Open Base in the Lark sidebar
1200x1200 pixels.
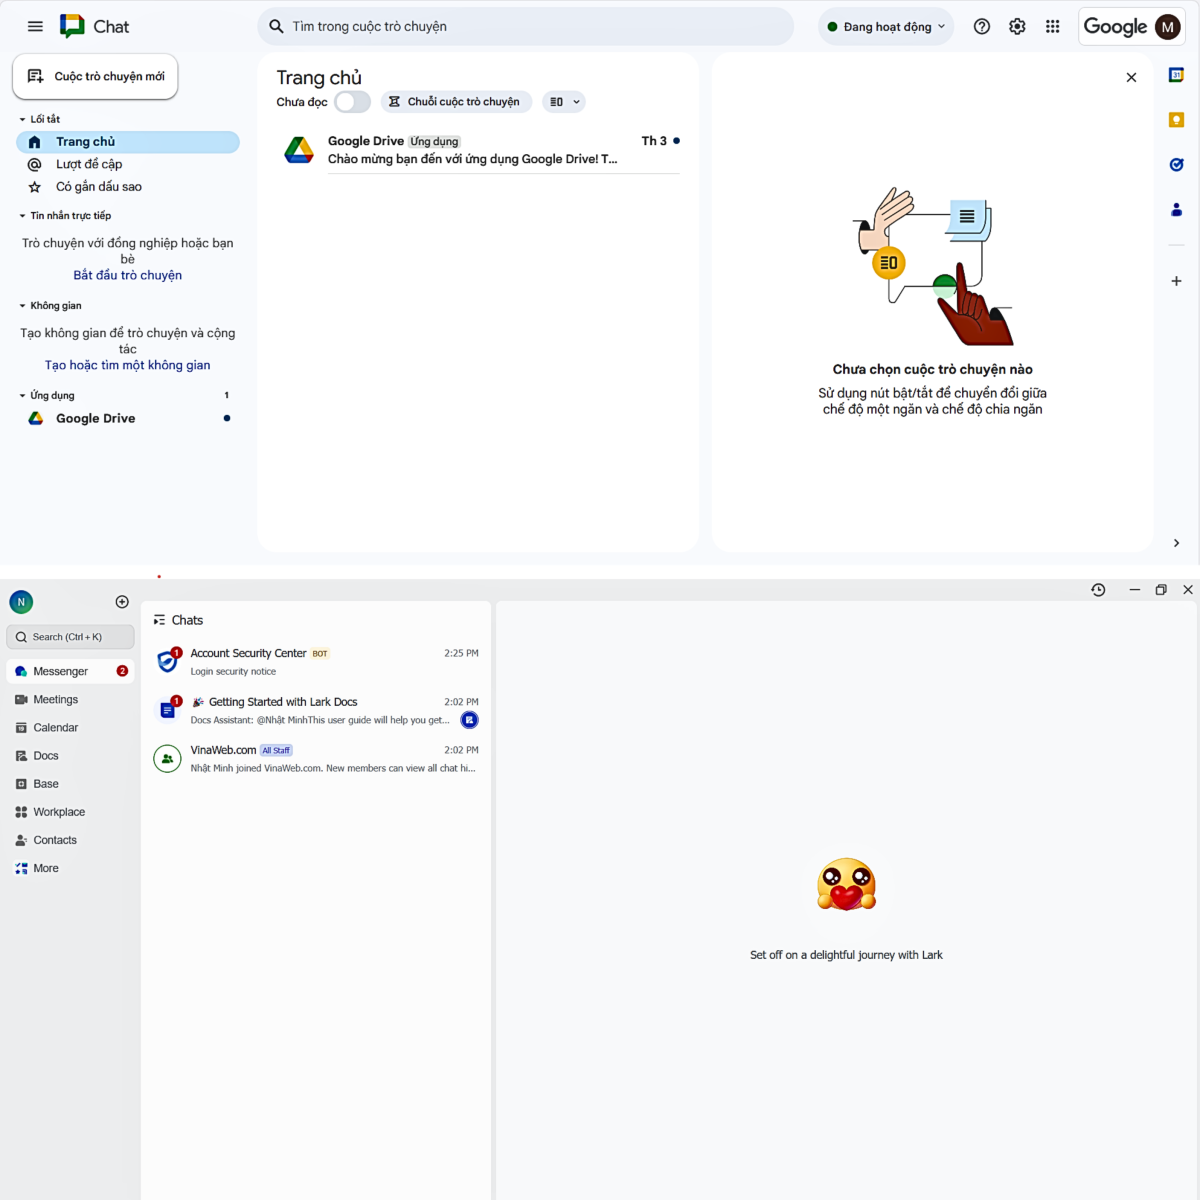point(44,783)
